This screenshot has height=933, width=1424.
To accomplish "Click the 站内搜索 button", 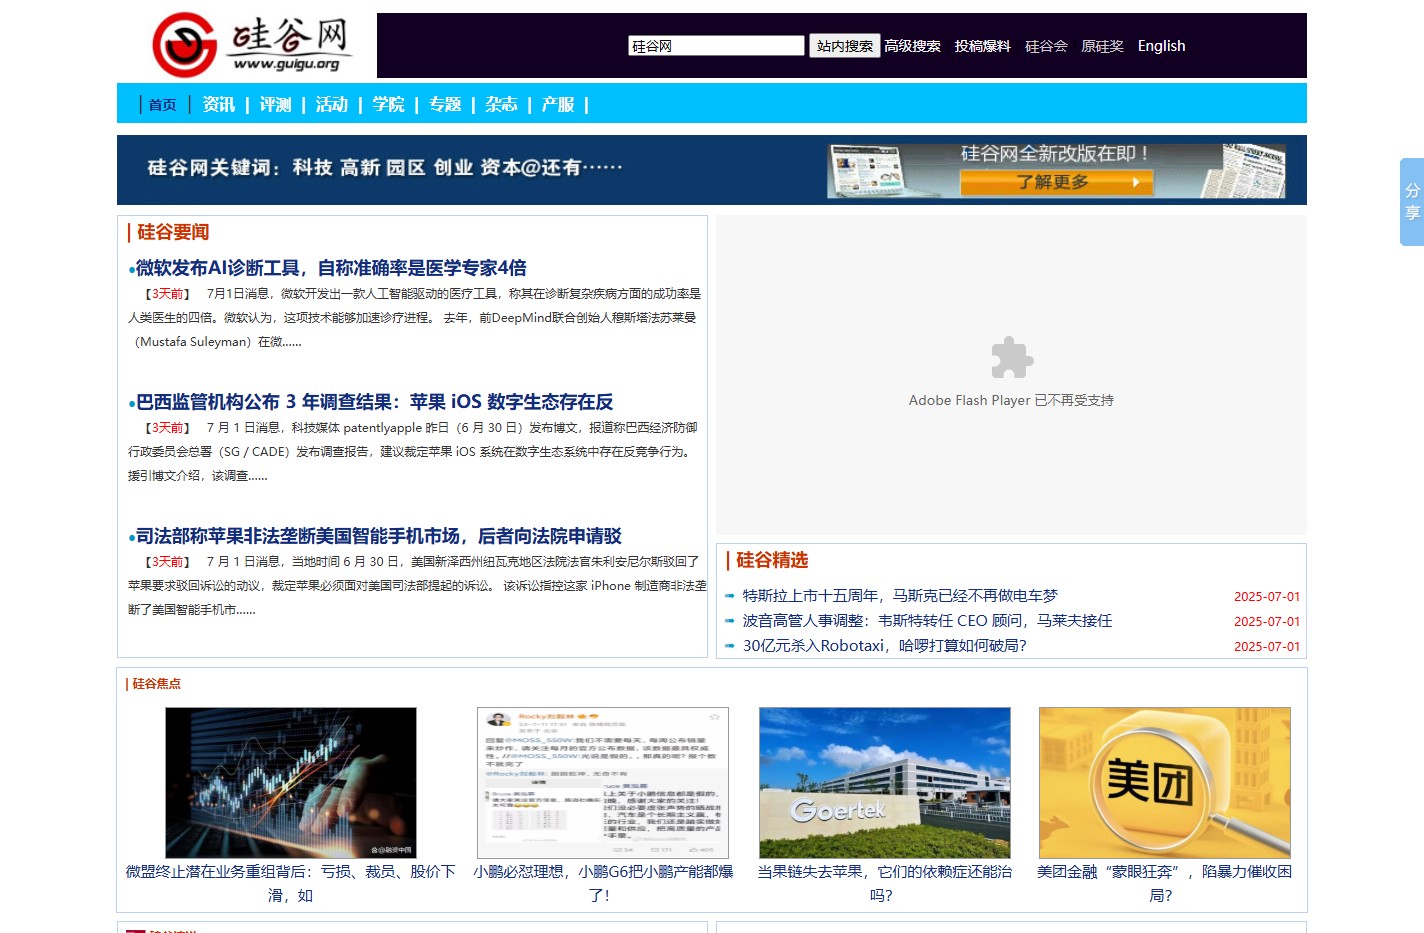I will pyautogui.click(x=844, y=46).
